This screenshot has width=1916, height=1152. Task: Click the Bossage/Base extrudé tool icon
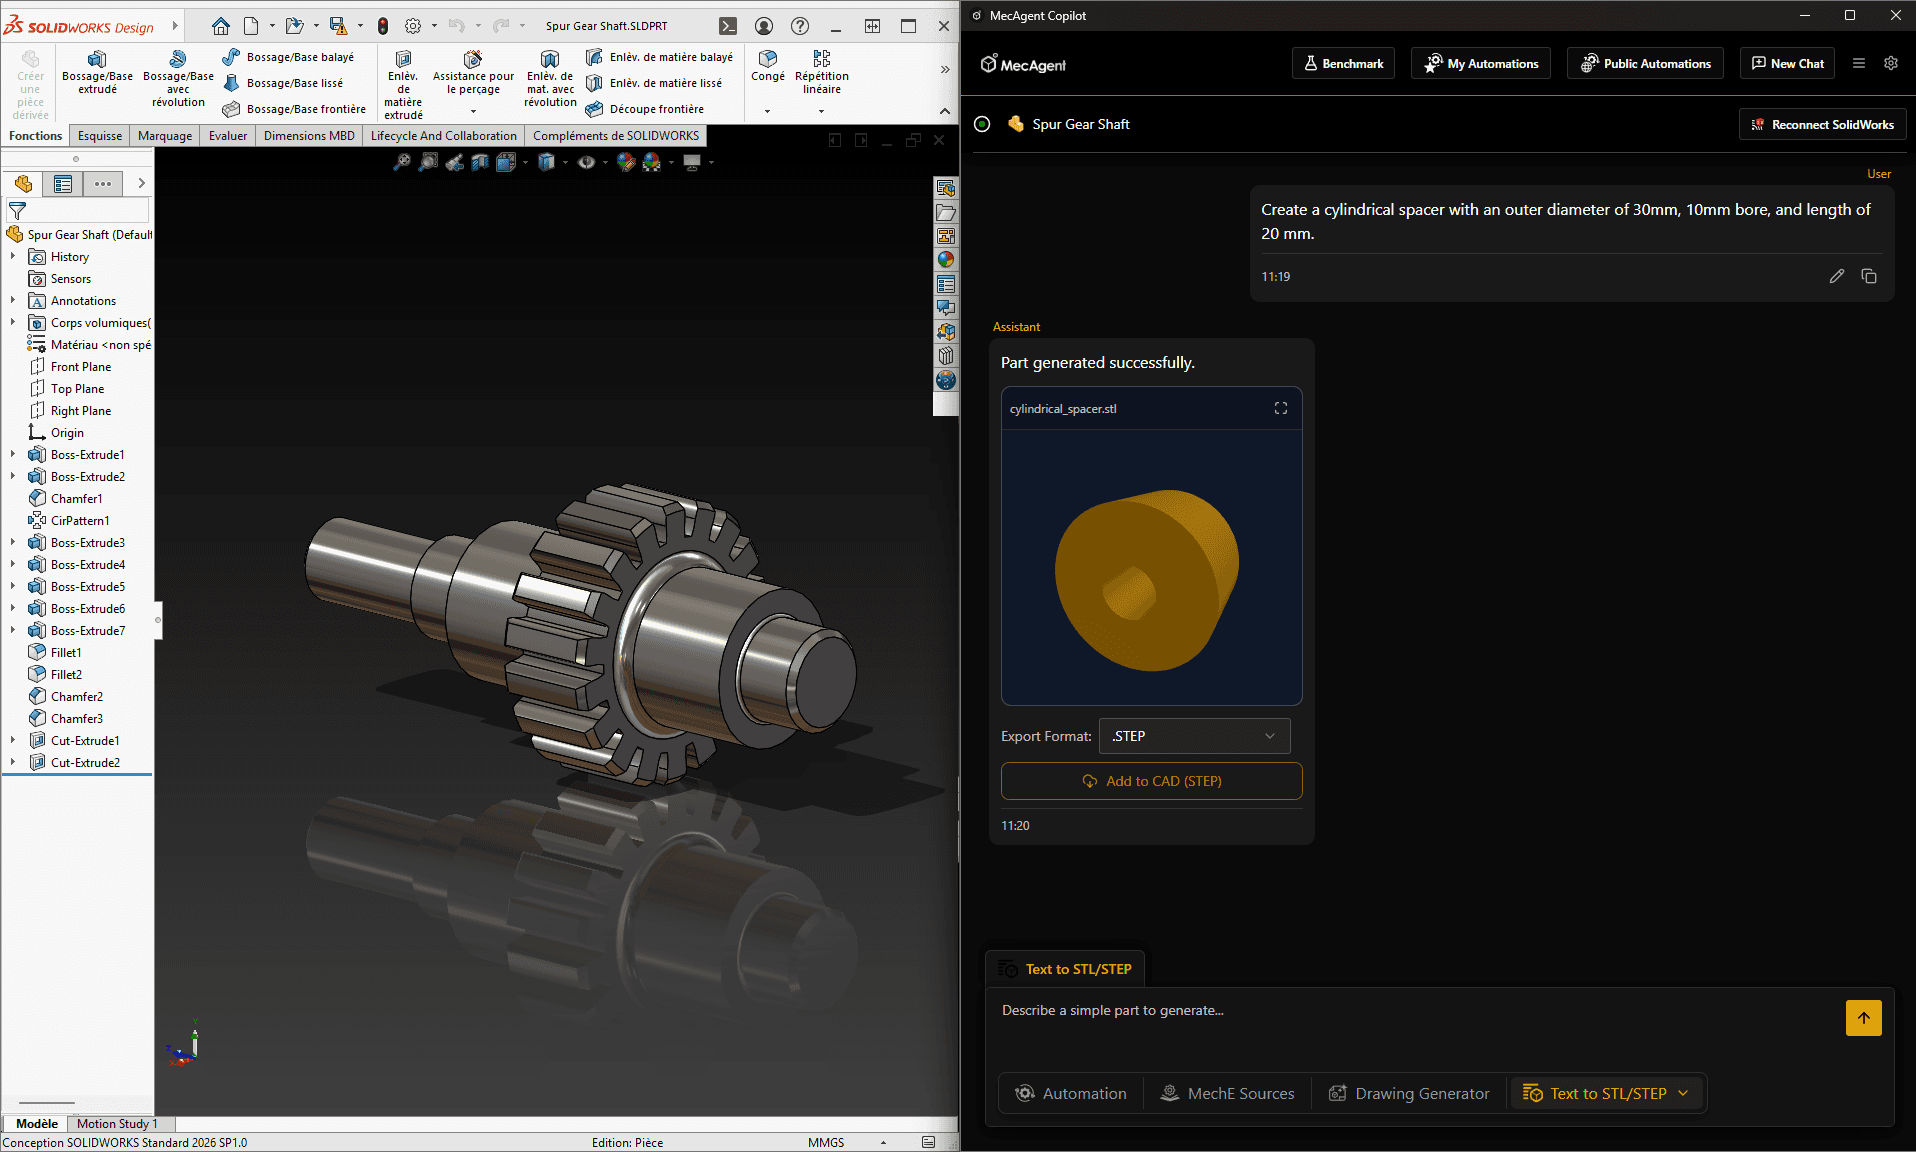97,60
